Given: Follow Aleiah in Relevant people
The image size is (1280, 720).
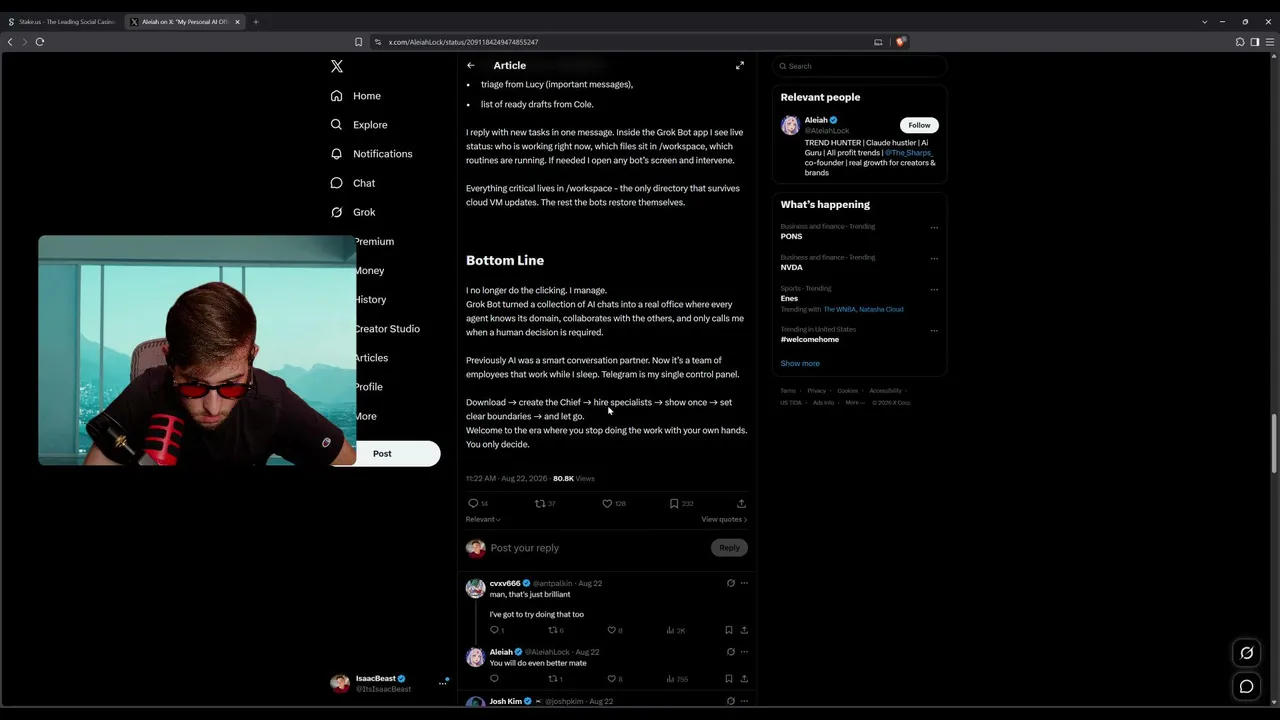Looking at the screenshot, I should [919, 125].
